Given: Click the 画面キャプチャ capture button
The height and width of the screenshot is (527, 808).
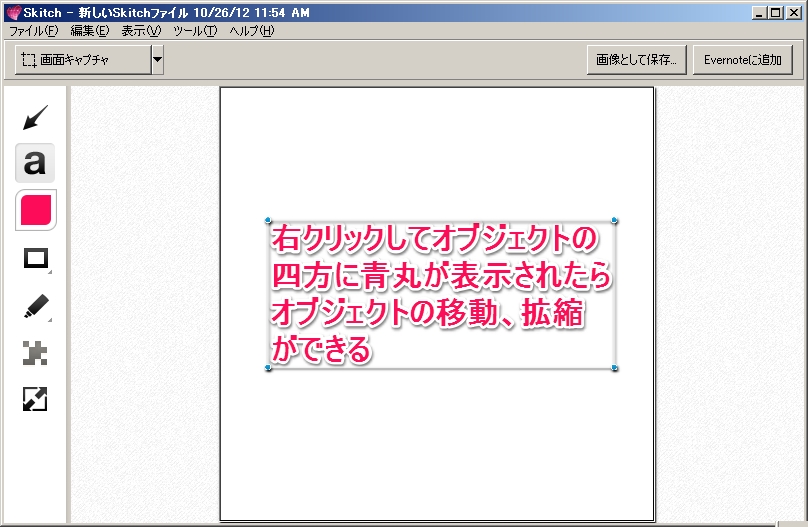Looking at the screenshot, I should 83,60.
